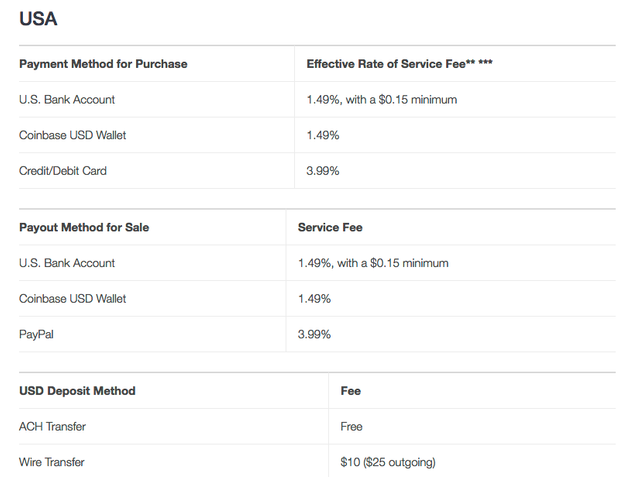Image resolution: width=640 pixels, height=477 pixels.
Task: Select the Wire Transfer row
Action: [x=317, y=461]
